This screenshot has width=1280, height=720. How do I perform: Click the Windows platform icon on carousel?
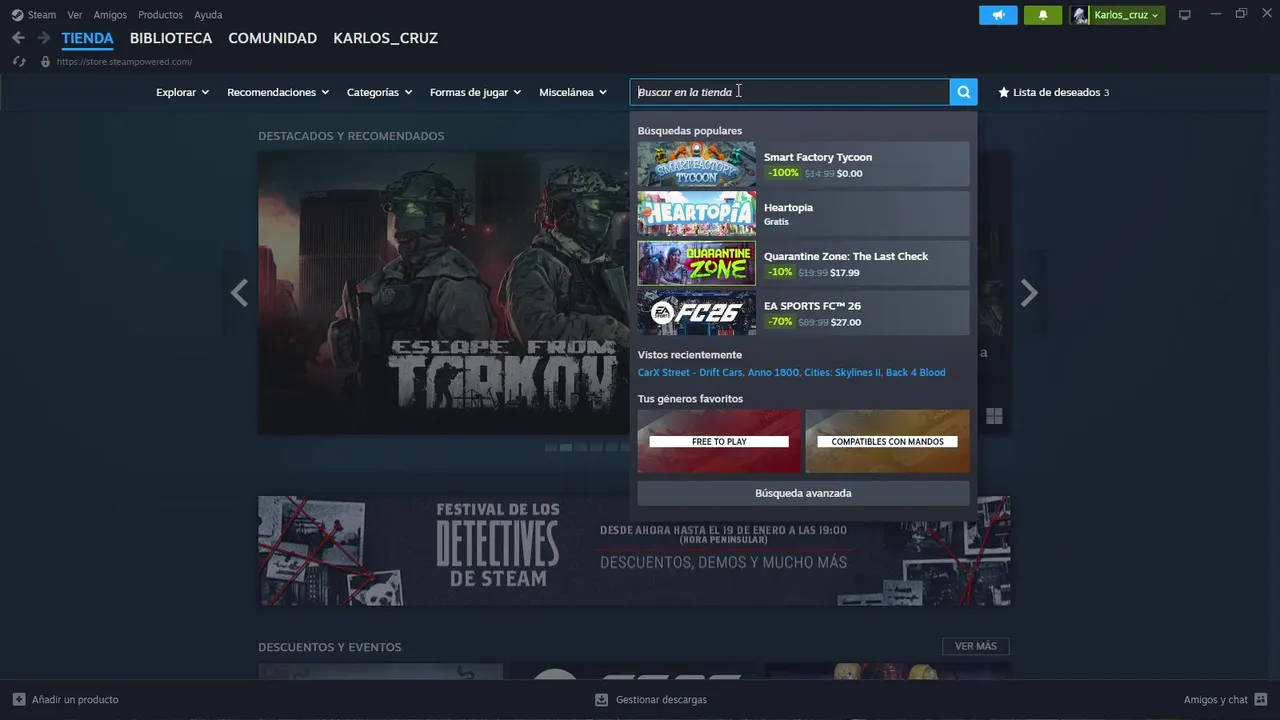pyautogui.click(x=994, y=416)
